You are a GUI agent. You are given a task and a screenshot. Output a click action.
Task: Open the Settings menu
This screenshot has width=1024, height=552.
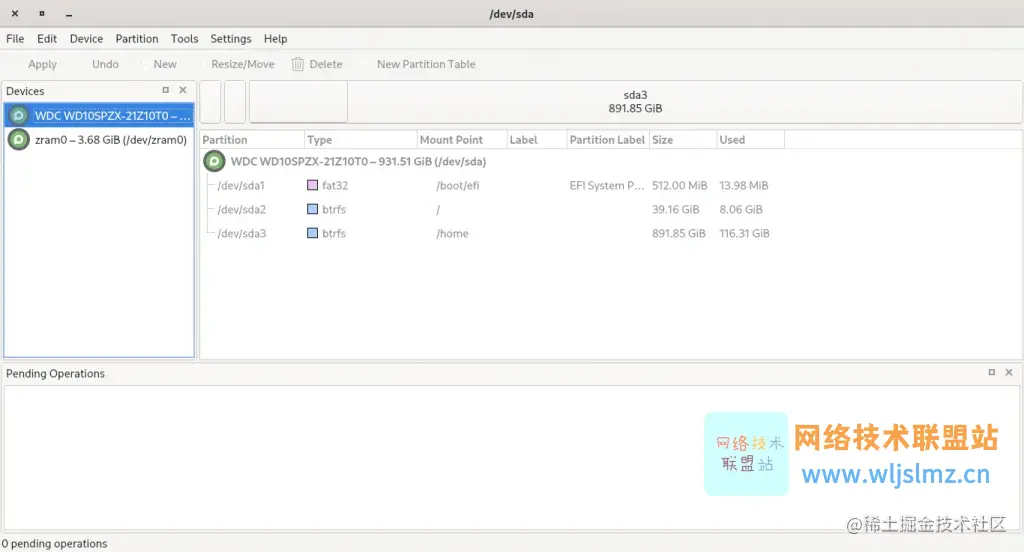[231, 39]
